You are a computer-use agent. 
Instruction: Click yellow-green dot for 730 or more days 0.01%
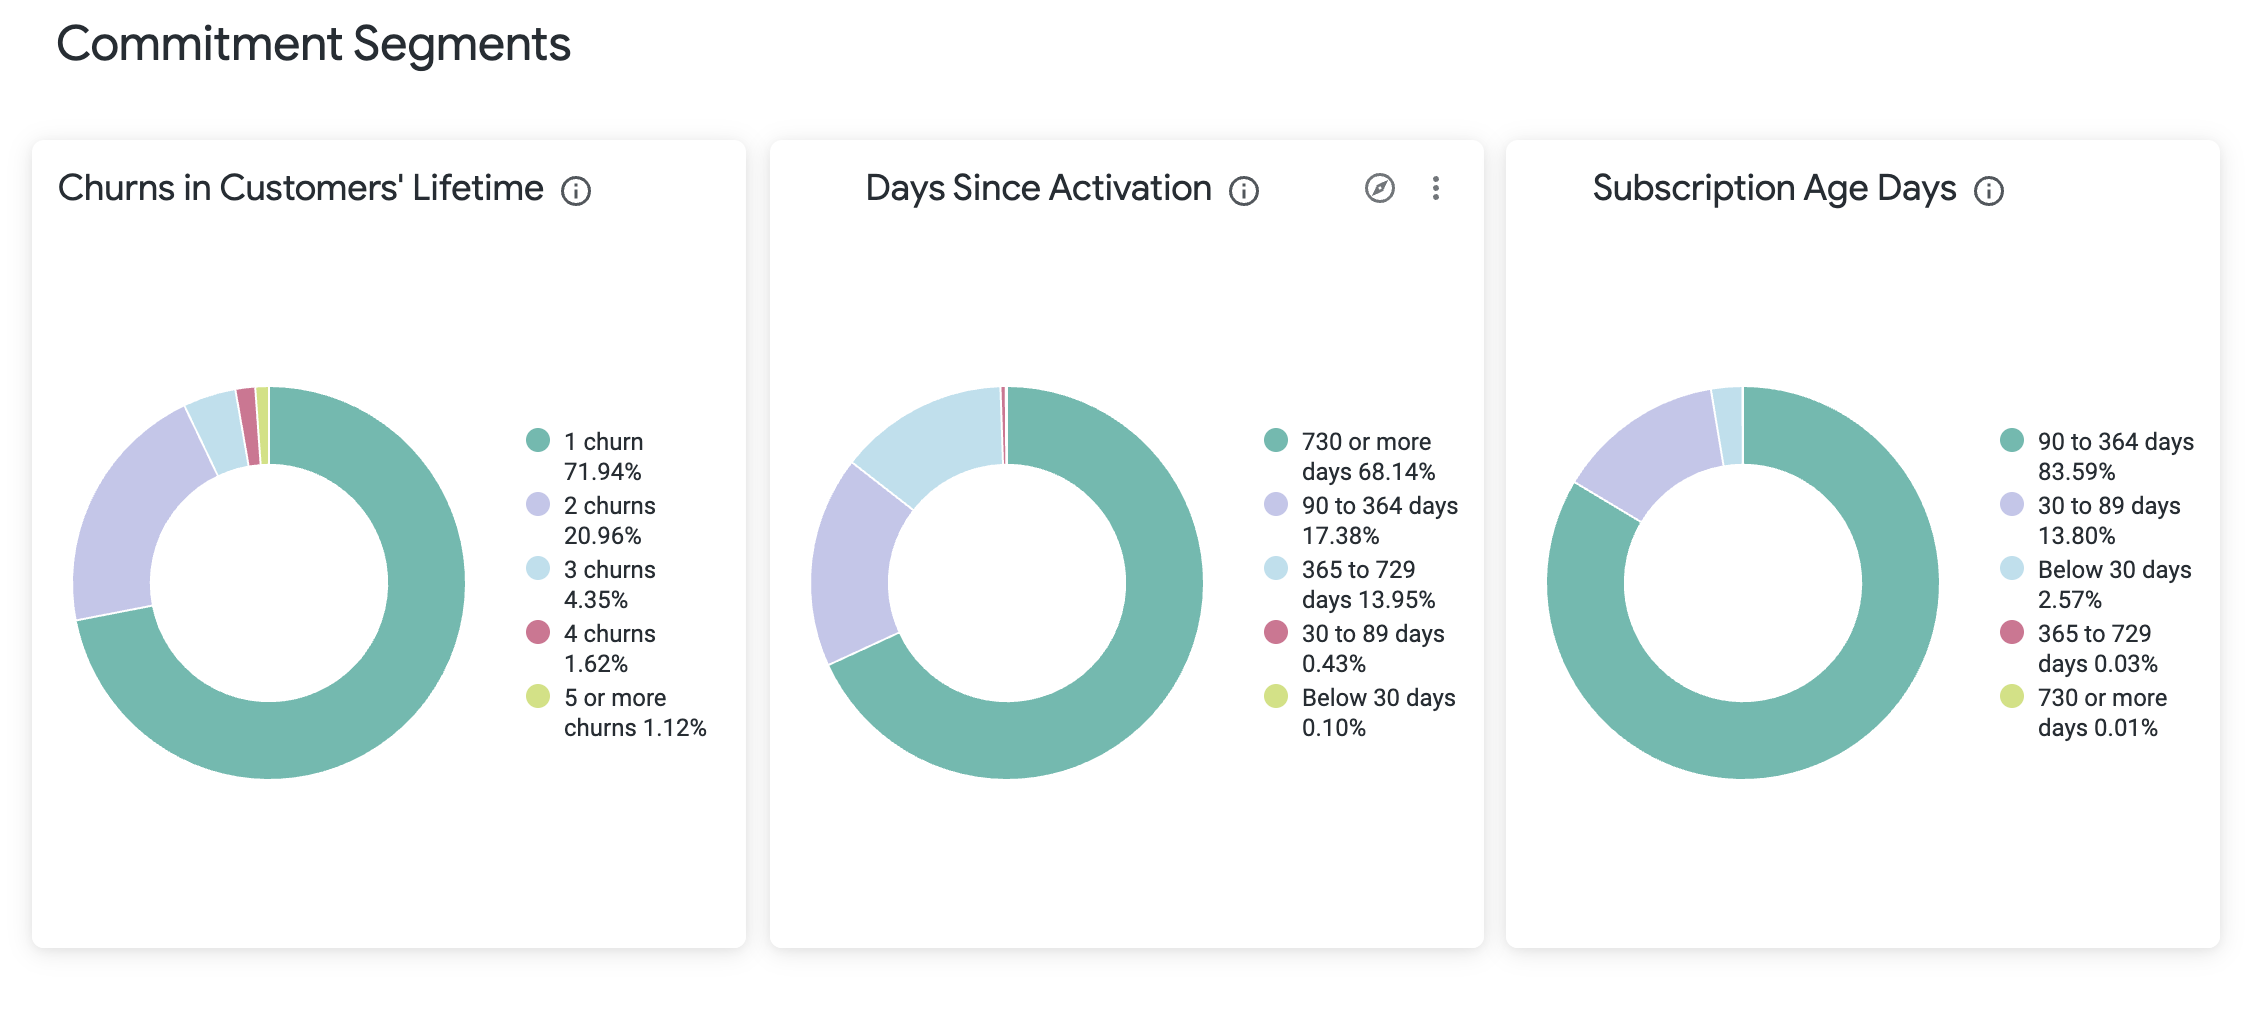(x=2012, y=696)
